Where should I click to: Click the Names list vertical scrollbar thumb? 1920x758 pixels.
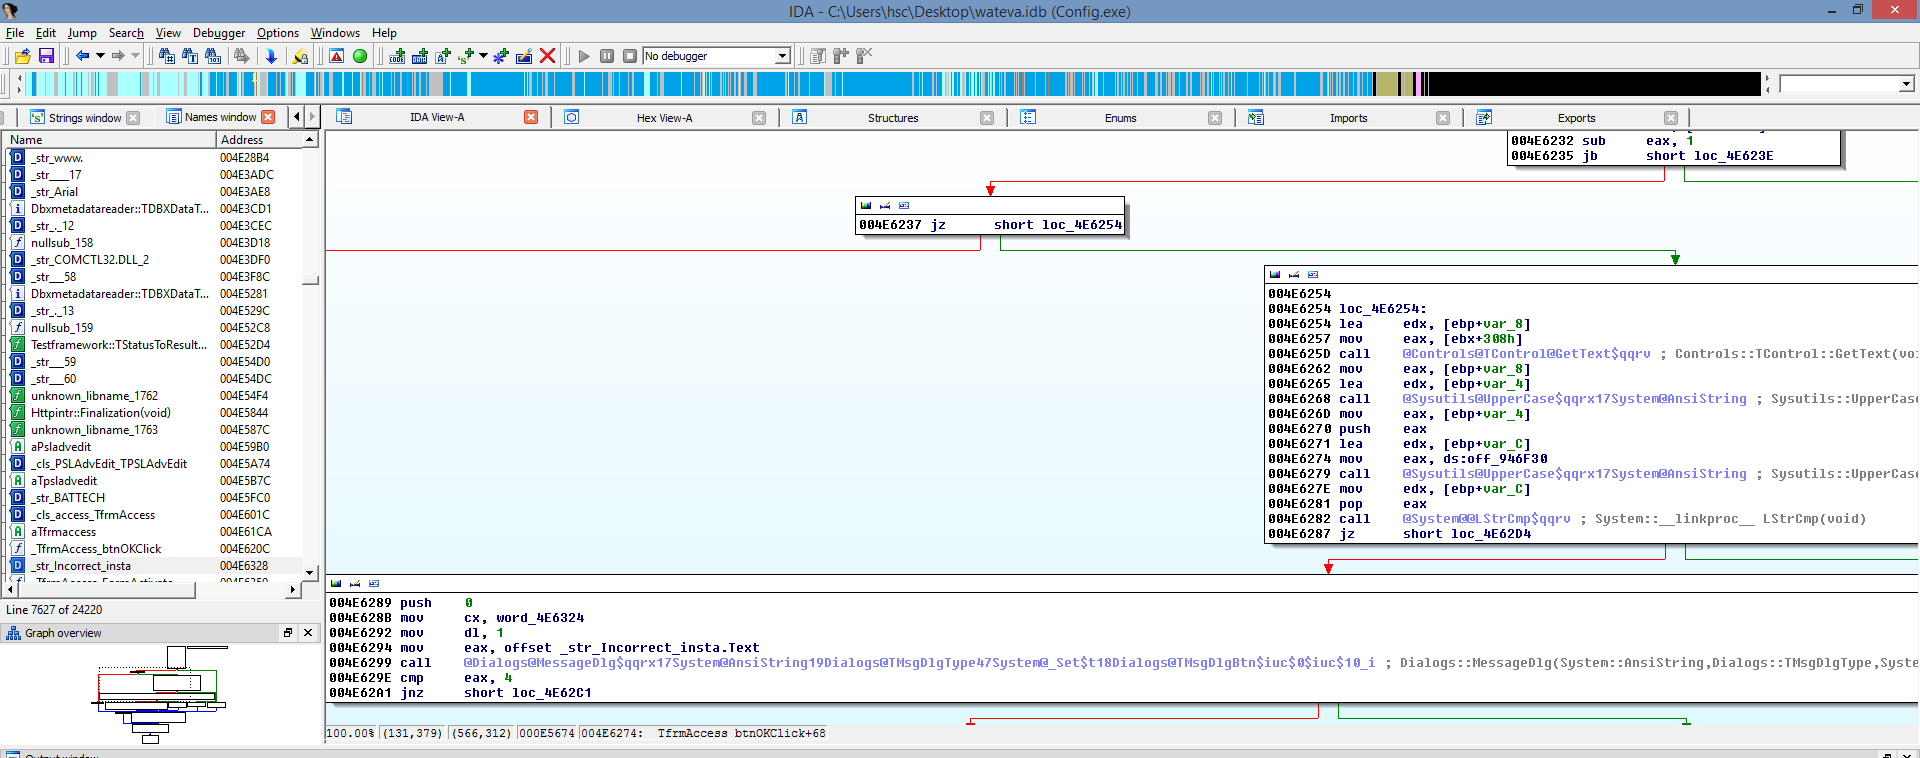pyautogui.click(x=310, y=281)
